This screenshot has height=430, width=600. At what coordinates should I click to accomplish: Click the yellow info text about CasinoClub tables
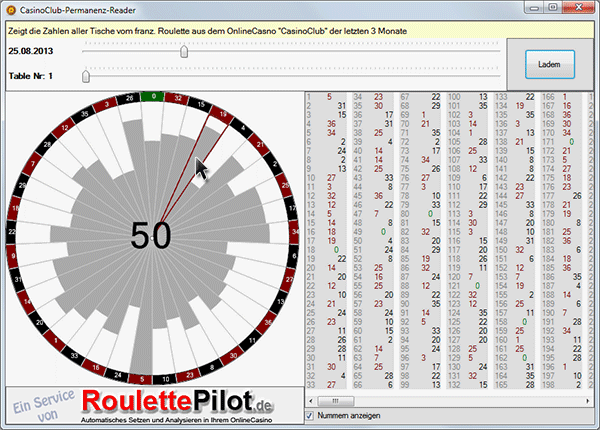click(207, 31)
